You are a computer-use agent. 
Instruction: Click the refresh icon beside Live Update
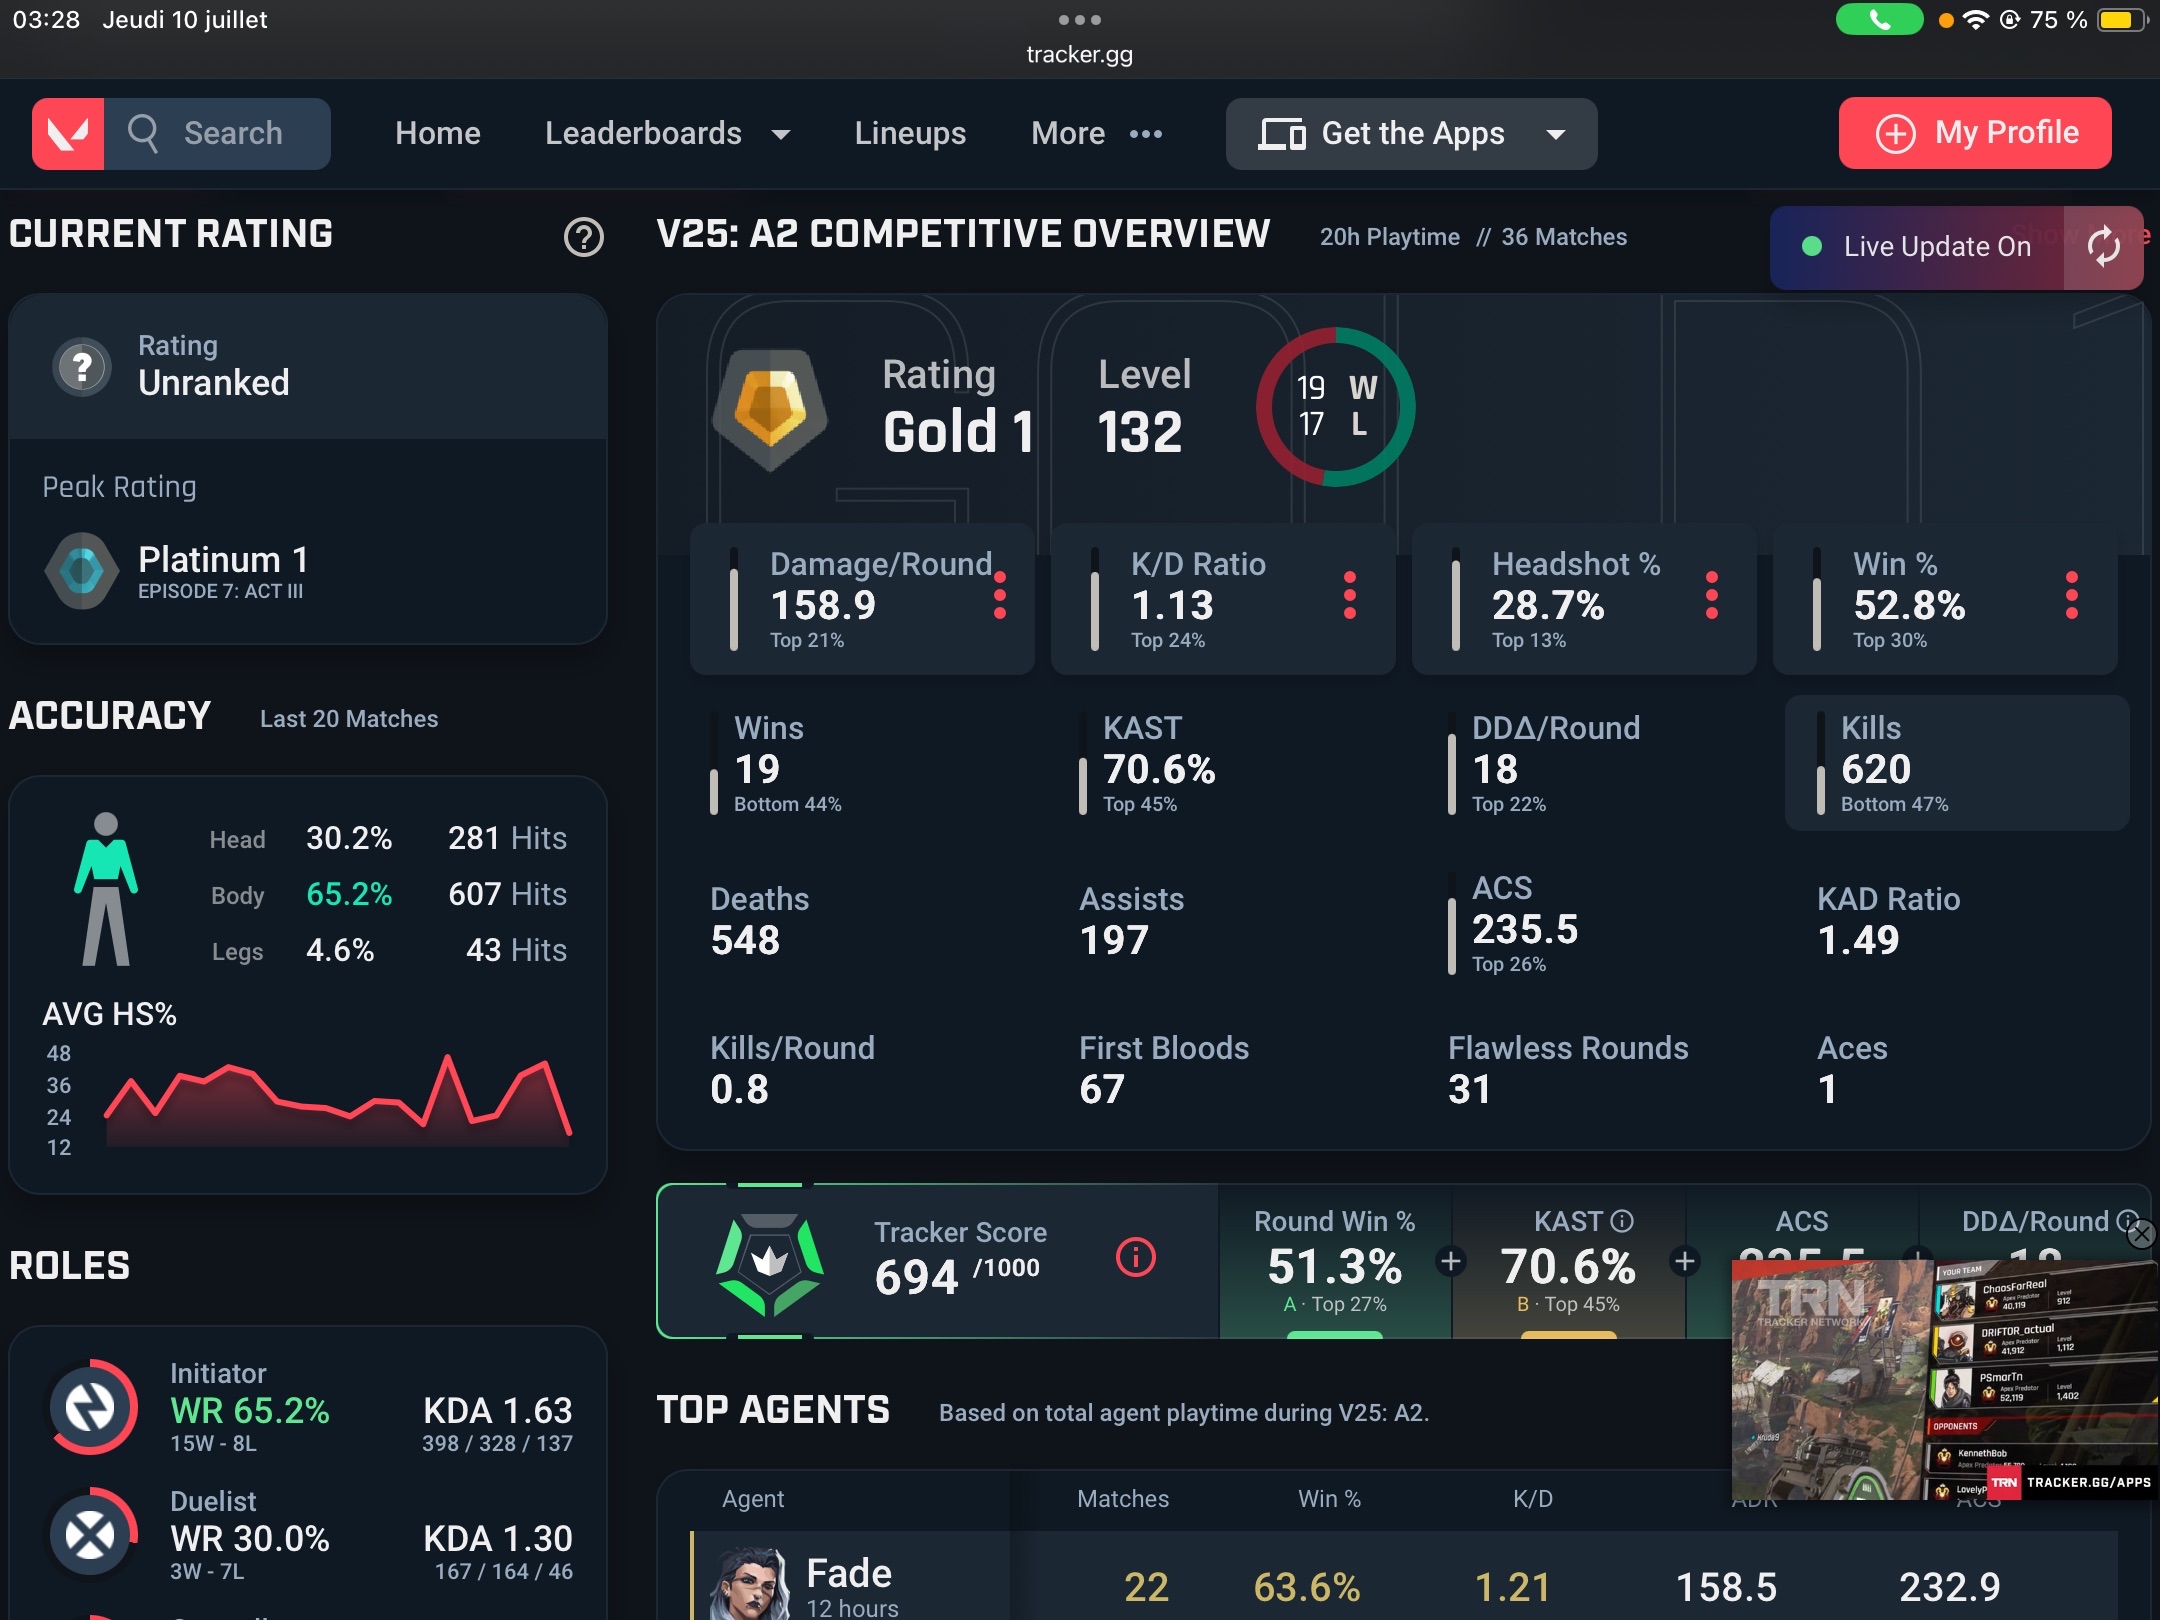(x=2103, y=247)
